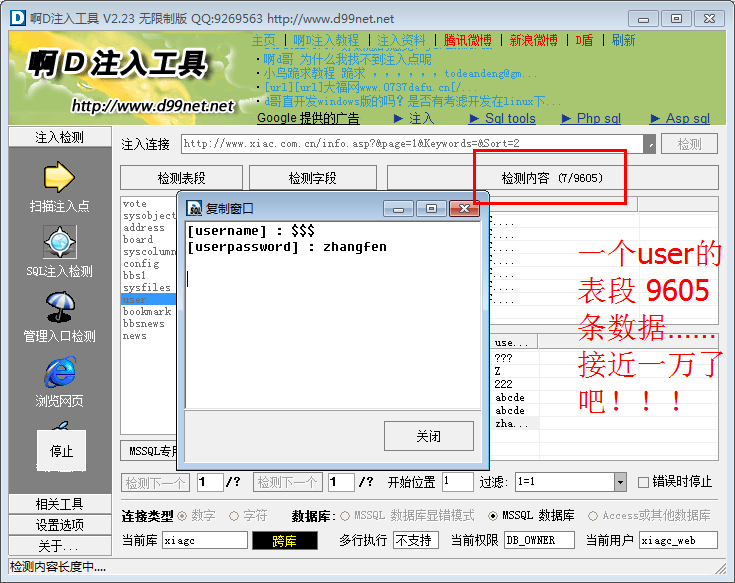Click the 检测表段 button

181,178
